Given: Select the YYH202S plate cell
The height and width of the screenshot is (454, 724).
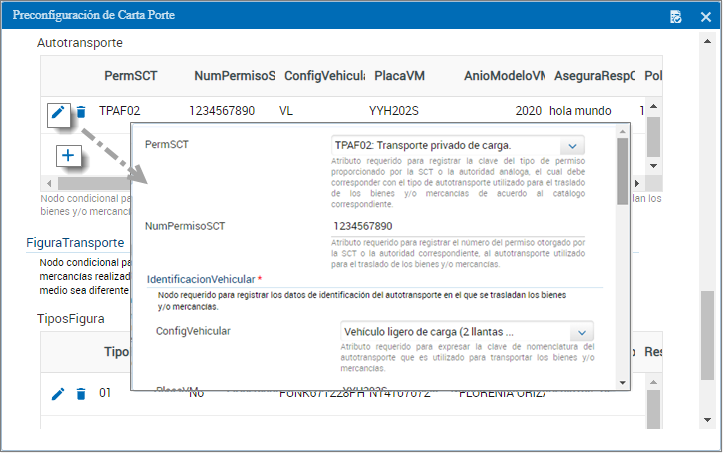Looking at the screenshot, I should [x=392, y=112].
